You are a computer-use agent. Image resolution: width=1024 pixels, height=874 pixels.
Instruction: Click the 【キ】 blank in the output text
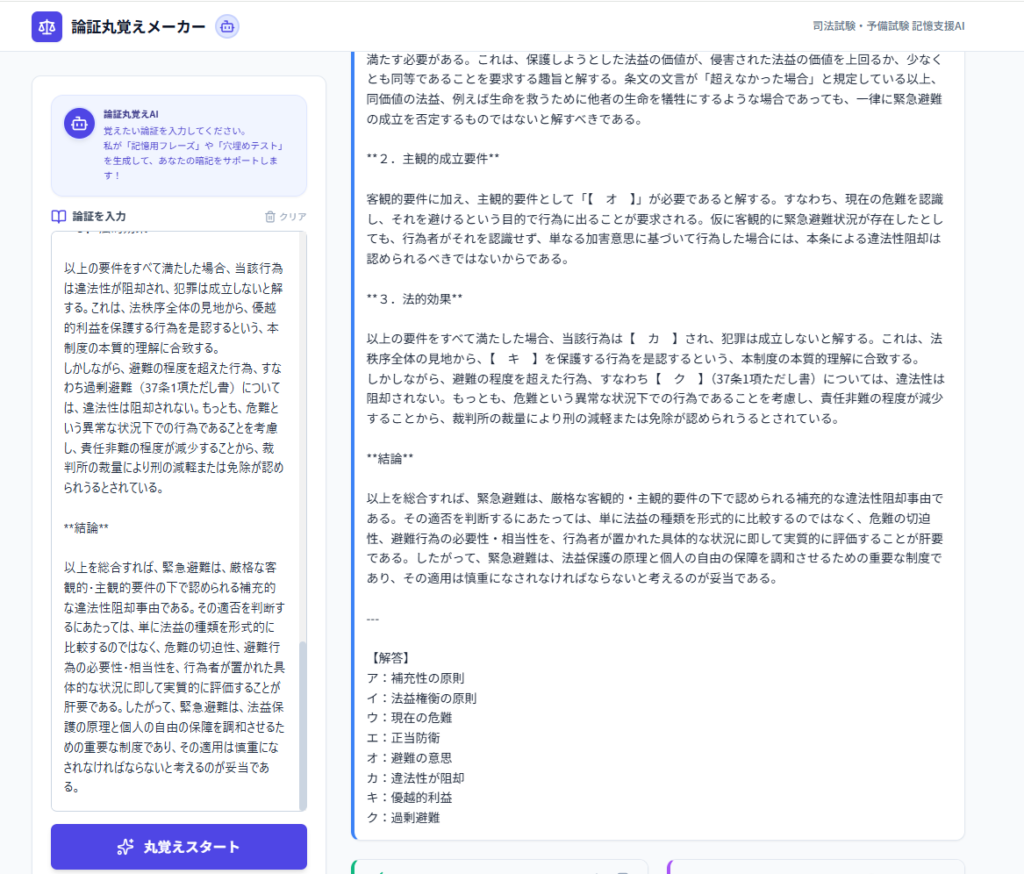[x=514, y=359]
